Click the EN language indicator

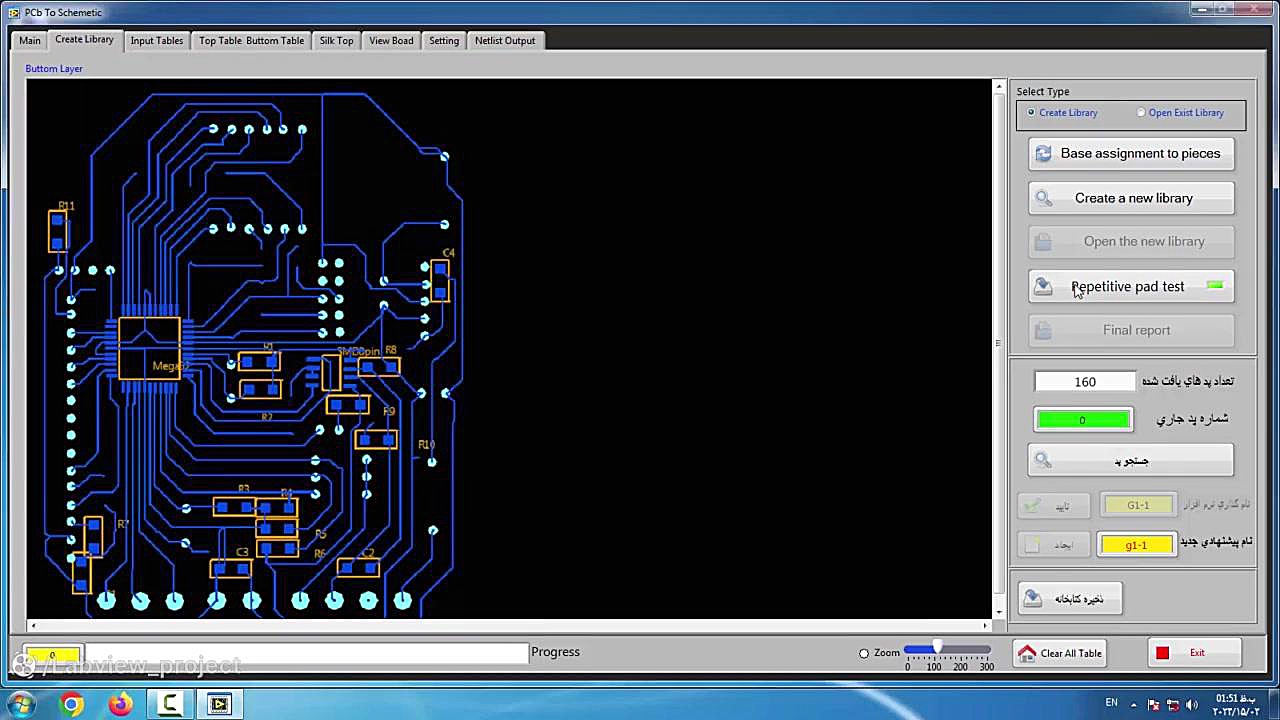click(x=1111, y=703)
